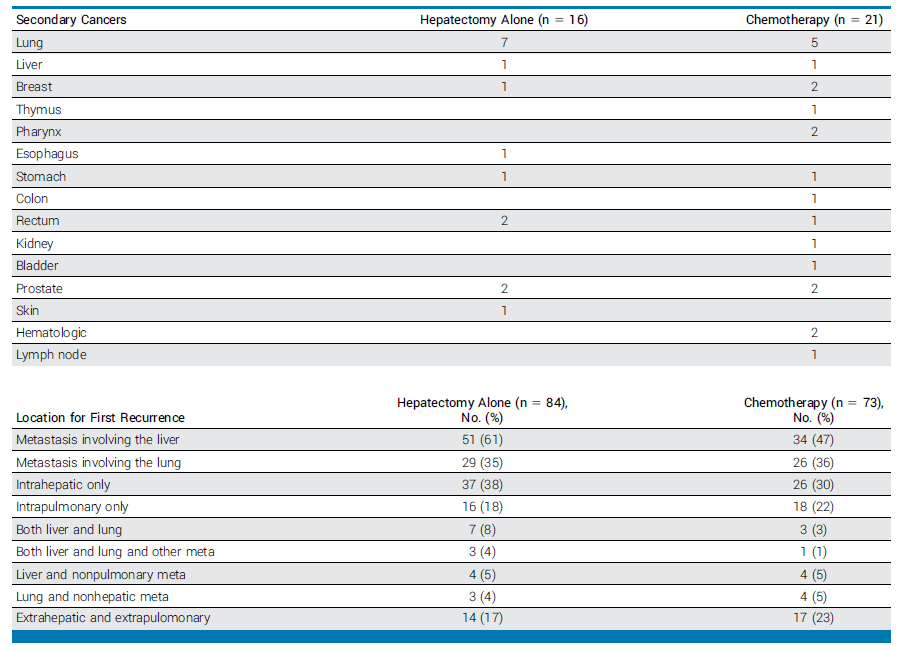
Task: Click the Intrapulmonary only row label
Action: click(72, 507)
